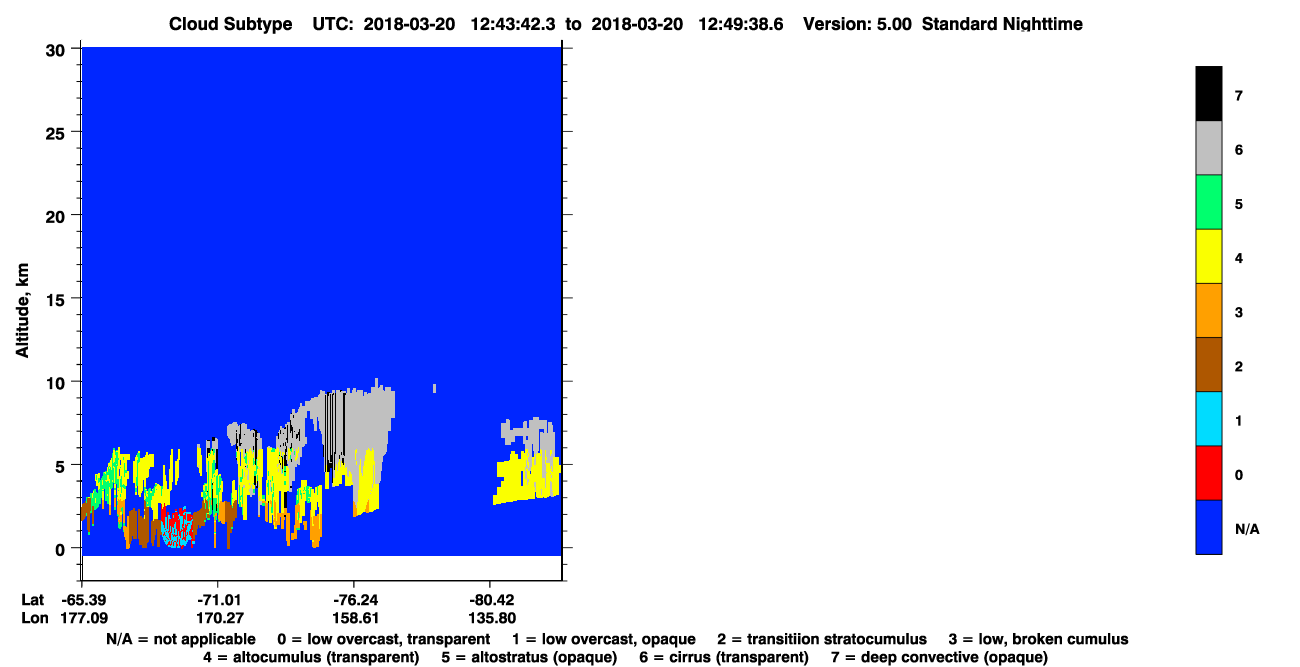Click the 15 km altitude tick label
1300x667 pixels.
click(59, 299)
